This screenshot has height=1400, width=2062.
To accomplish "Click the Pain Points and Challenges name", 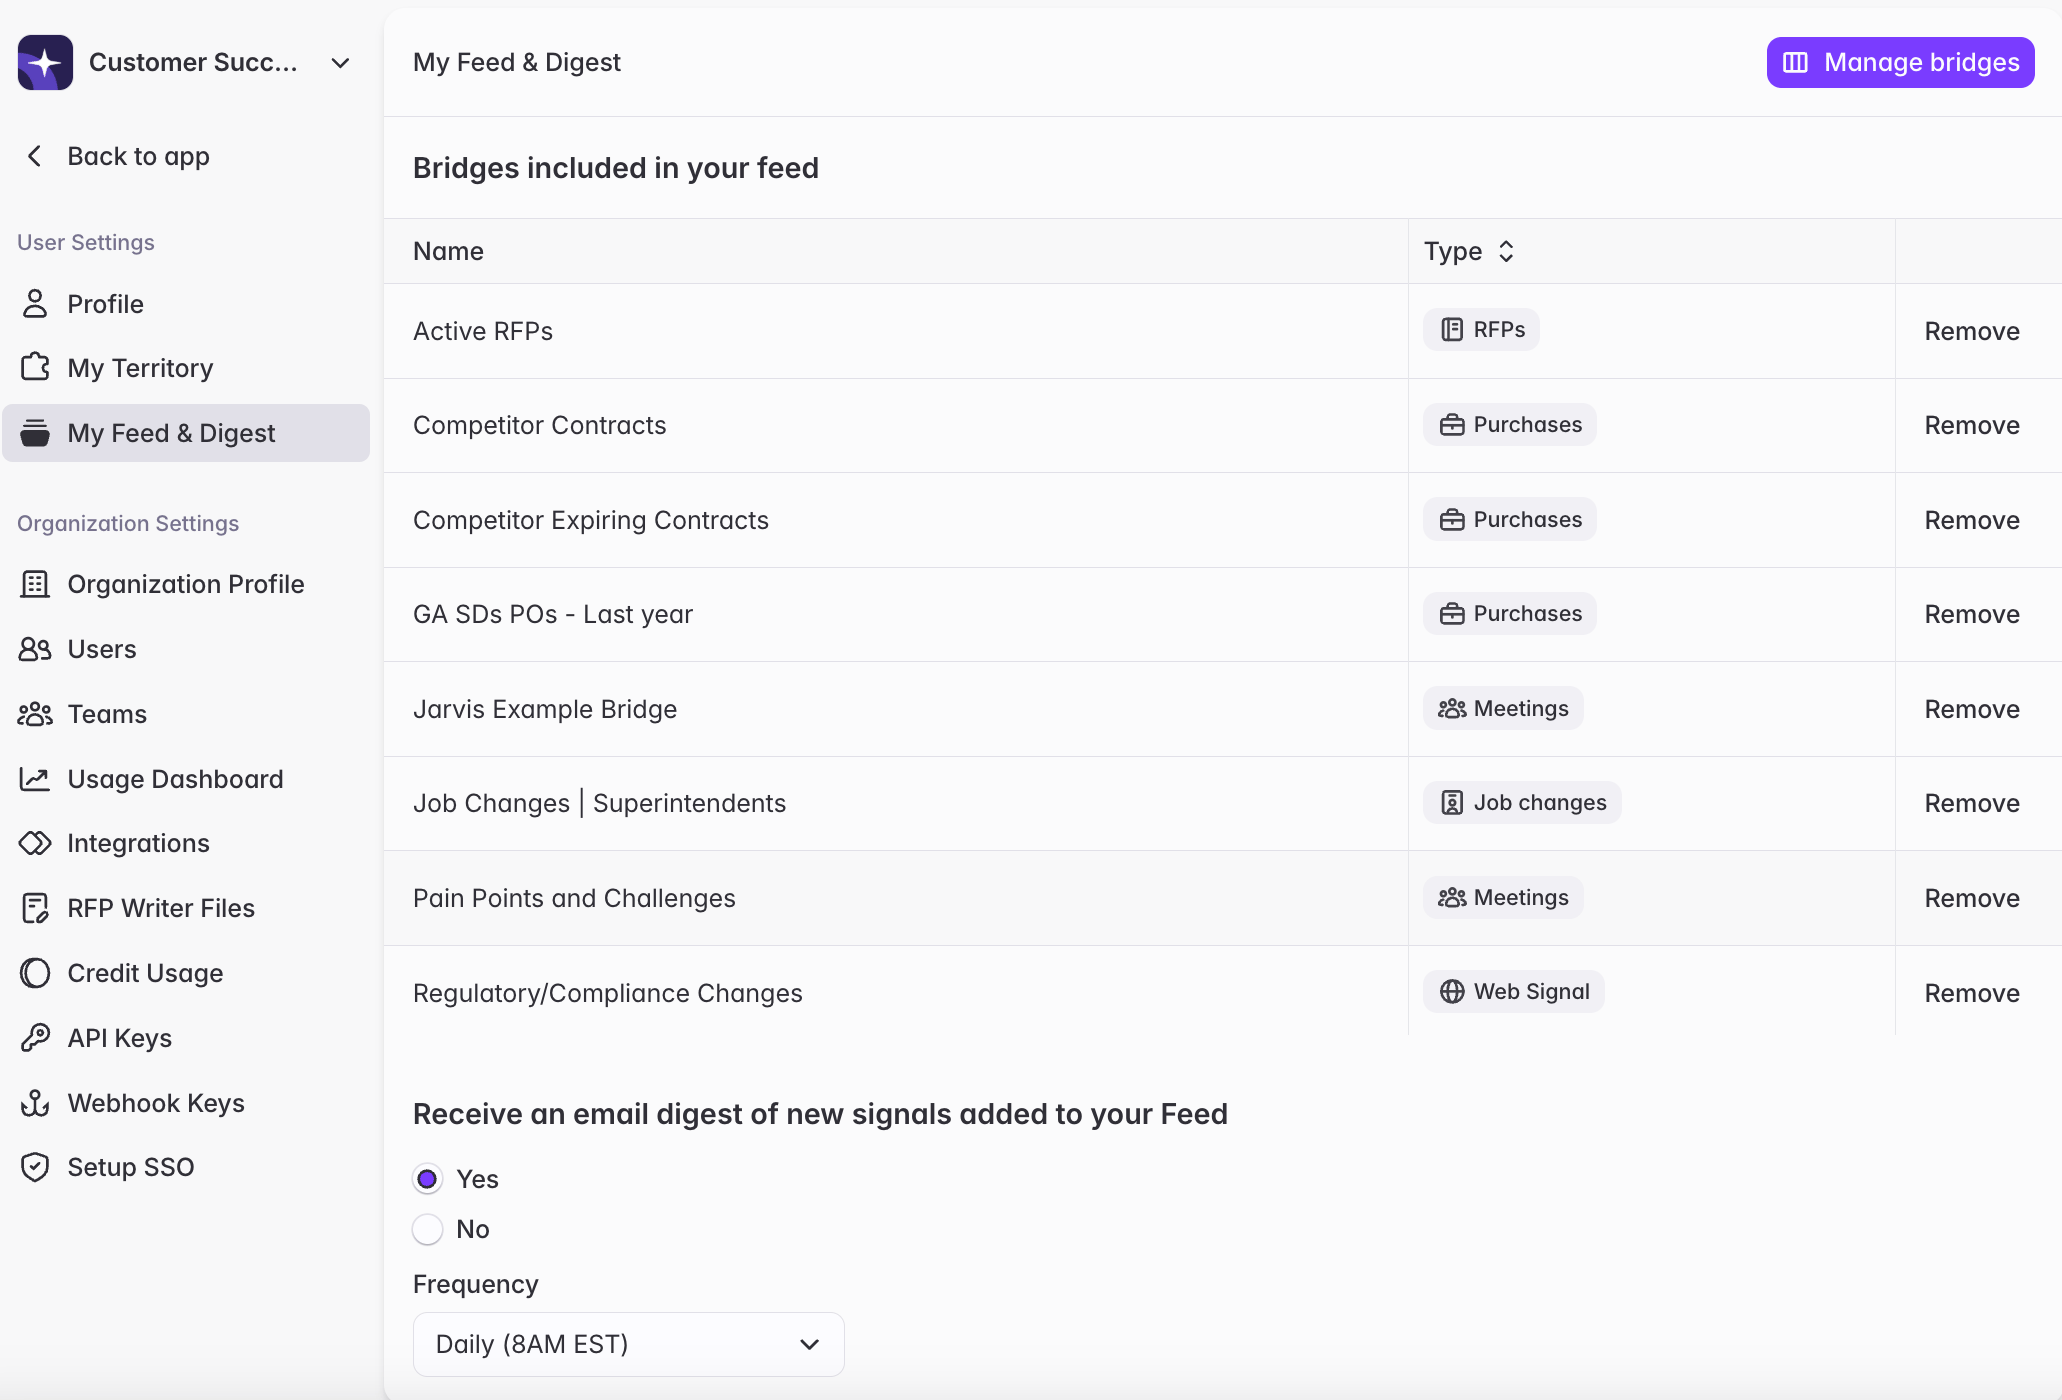I will 574,898.
